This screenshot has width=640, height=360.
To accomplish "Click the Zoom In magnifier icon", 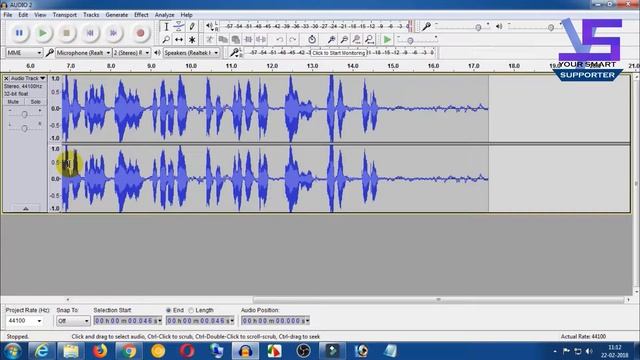I will tap(331, 40).
